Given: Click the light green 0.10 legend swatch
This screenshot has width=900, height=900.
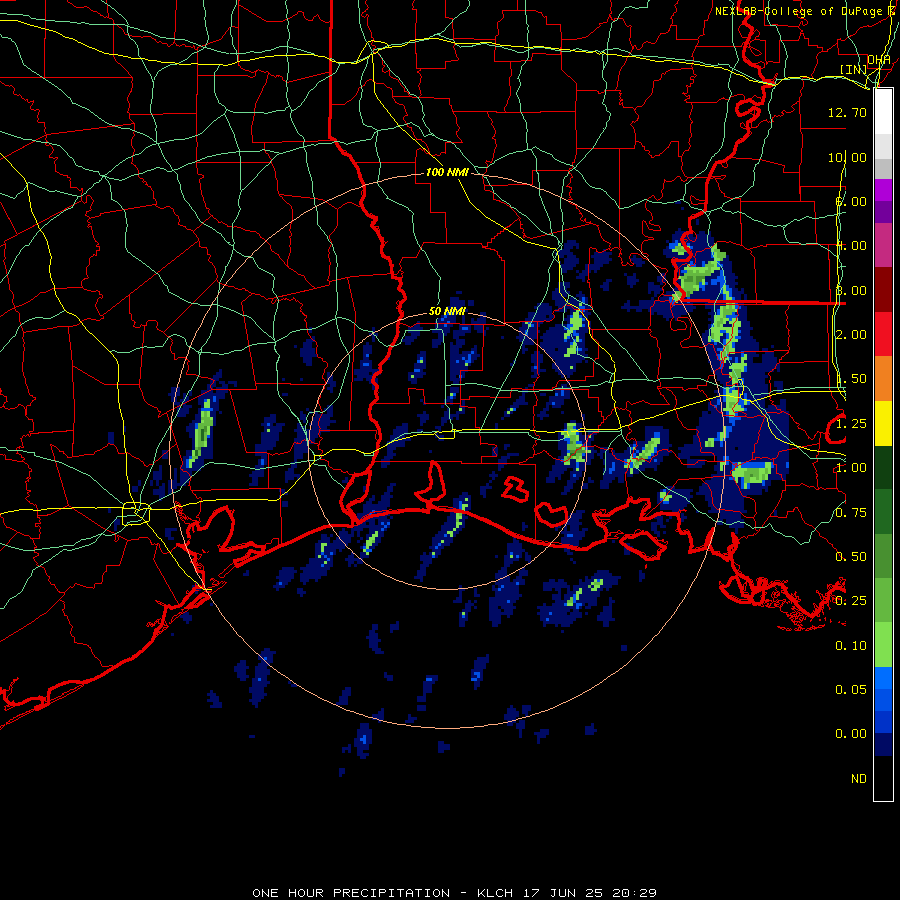Looking at the screenshot, I should 883,645.
